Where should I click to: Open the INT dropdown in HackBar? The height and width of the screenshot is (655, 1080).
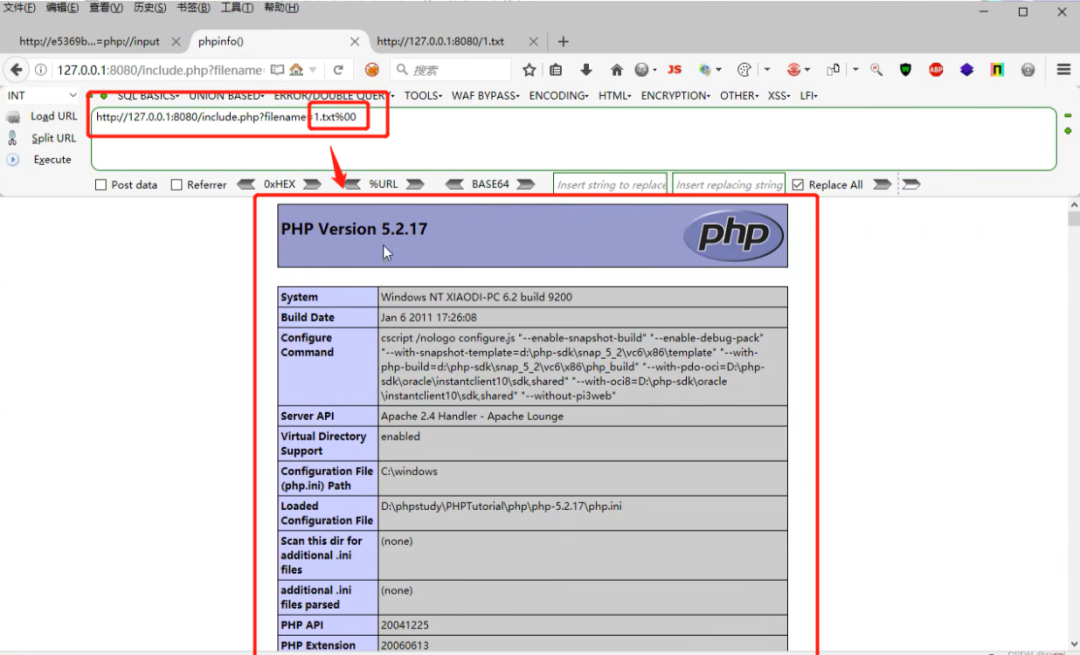41,95
